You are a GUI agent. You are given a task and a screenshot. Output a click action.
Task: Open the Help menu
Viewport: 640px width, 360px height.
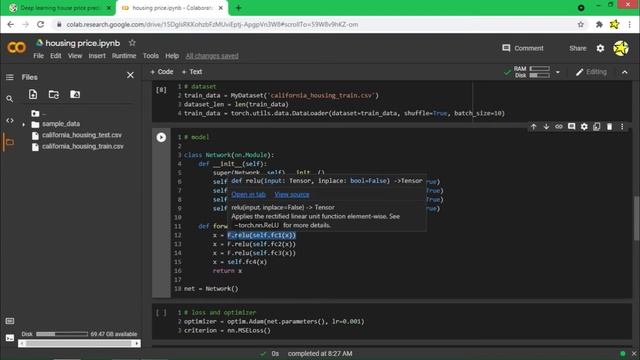pyautogui.click(x=172, y=56)
